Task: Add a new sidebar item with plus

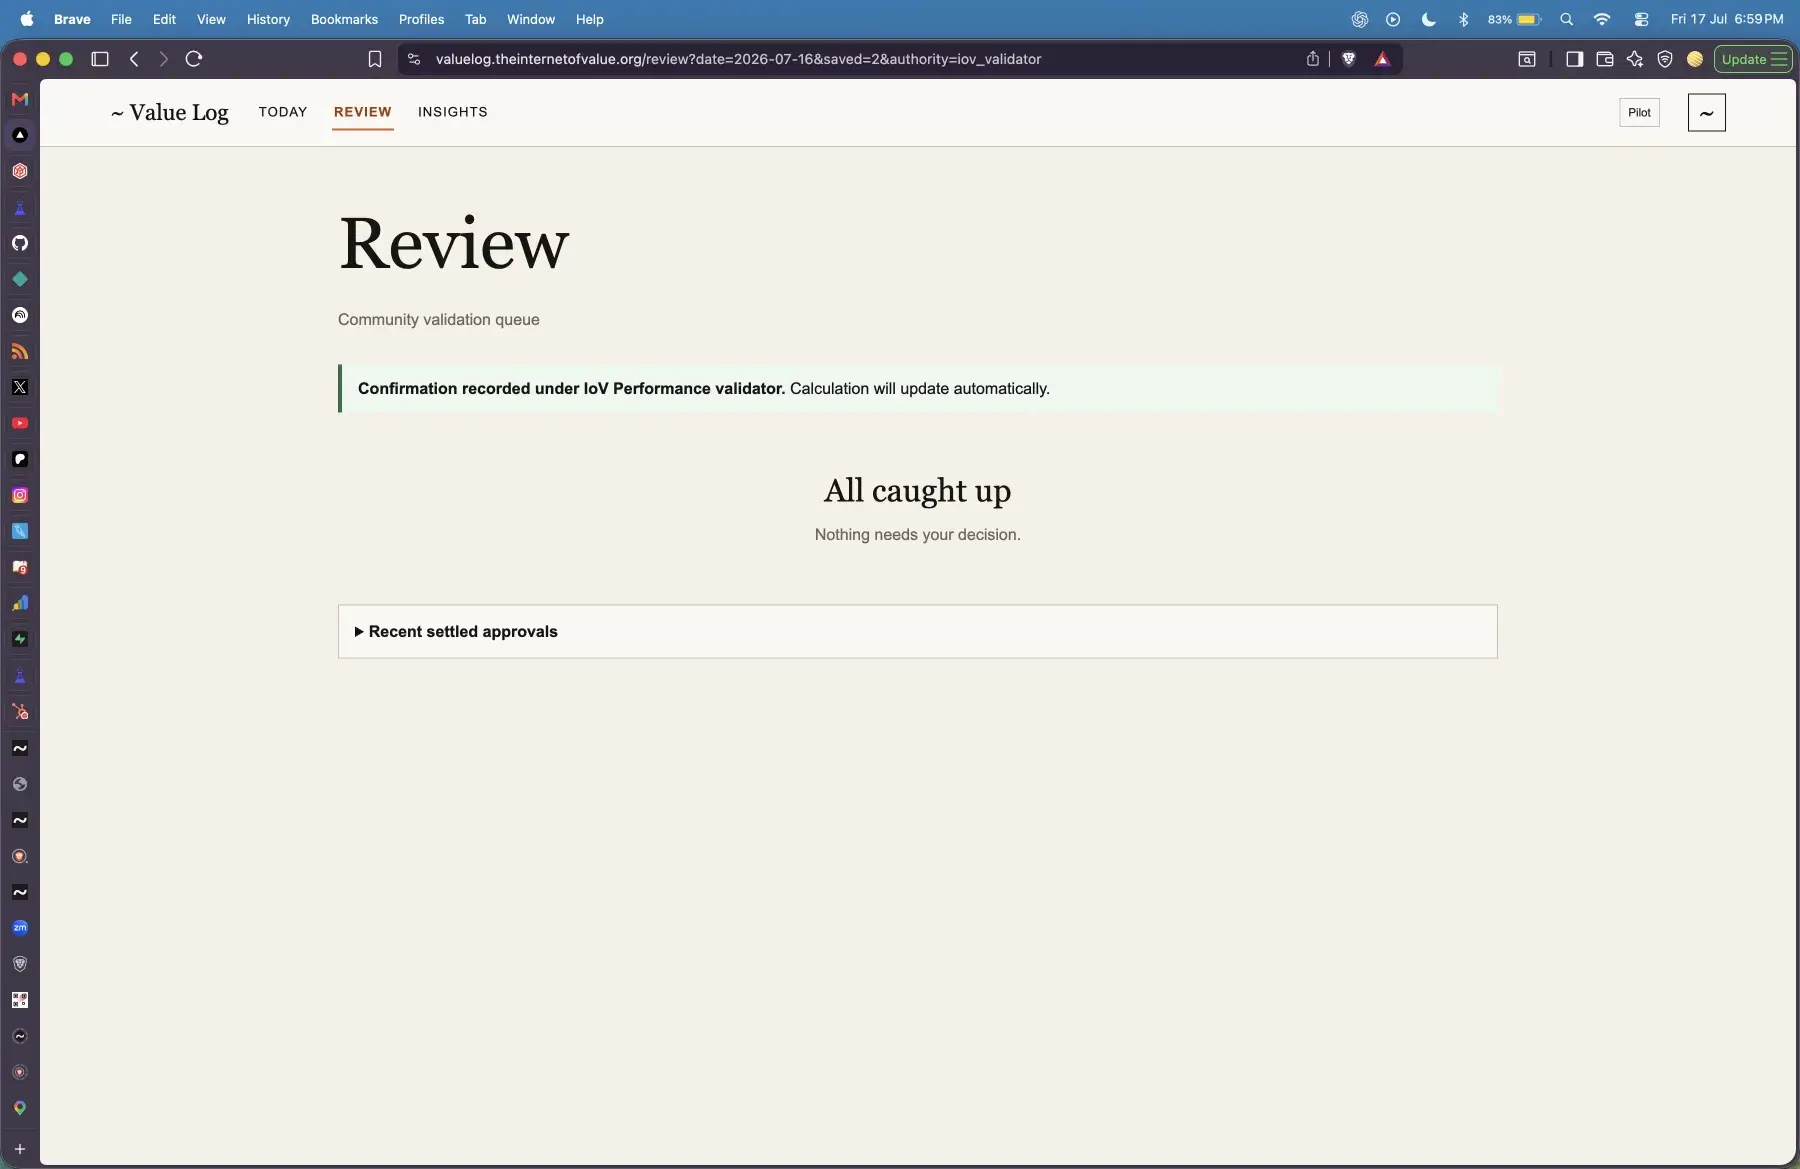Action: pos(19,1149)
